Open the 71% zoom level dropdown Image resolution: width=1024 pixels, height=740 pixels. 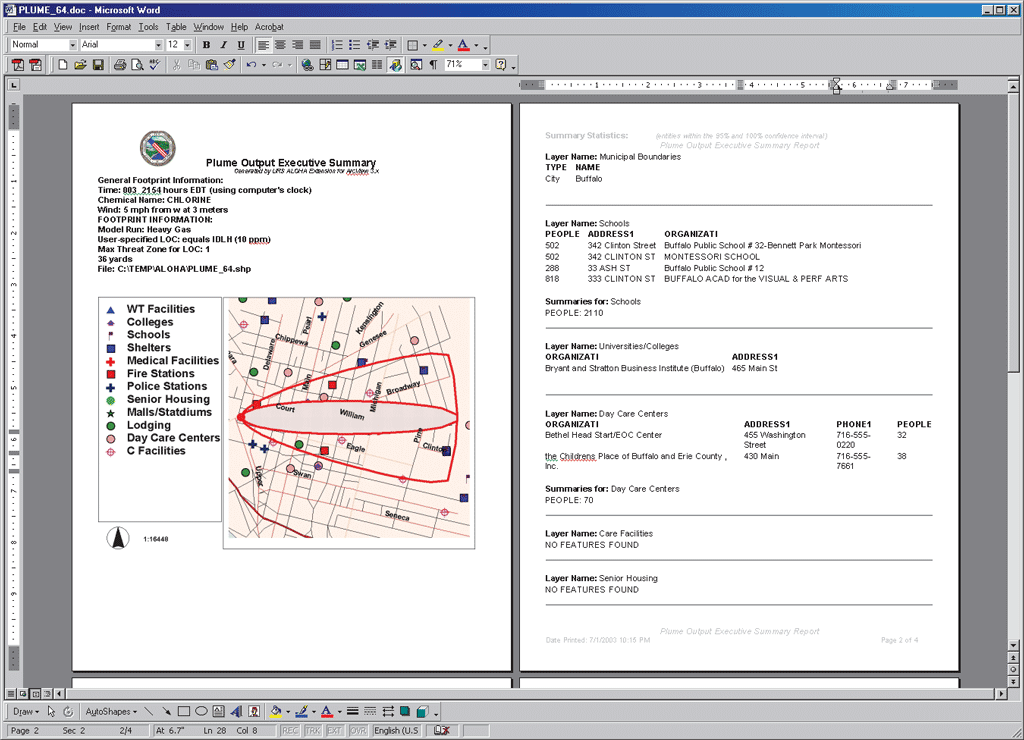[x=485, y=65]
